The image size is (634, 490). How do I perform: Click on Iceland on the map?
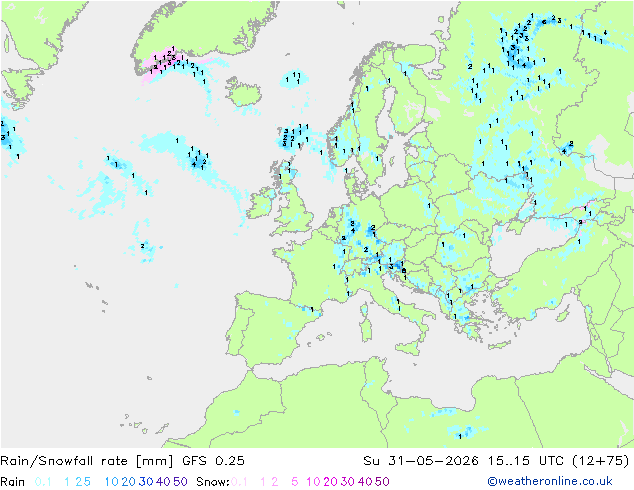point(244,92)
